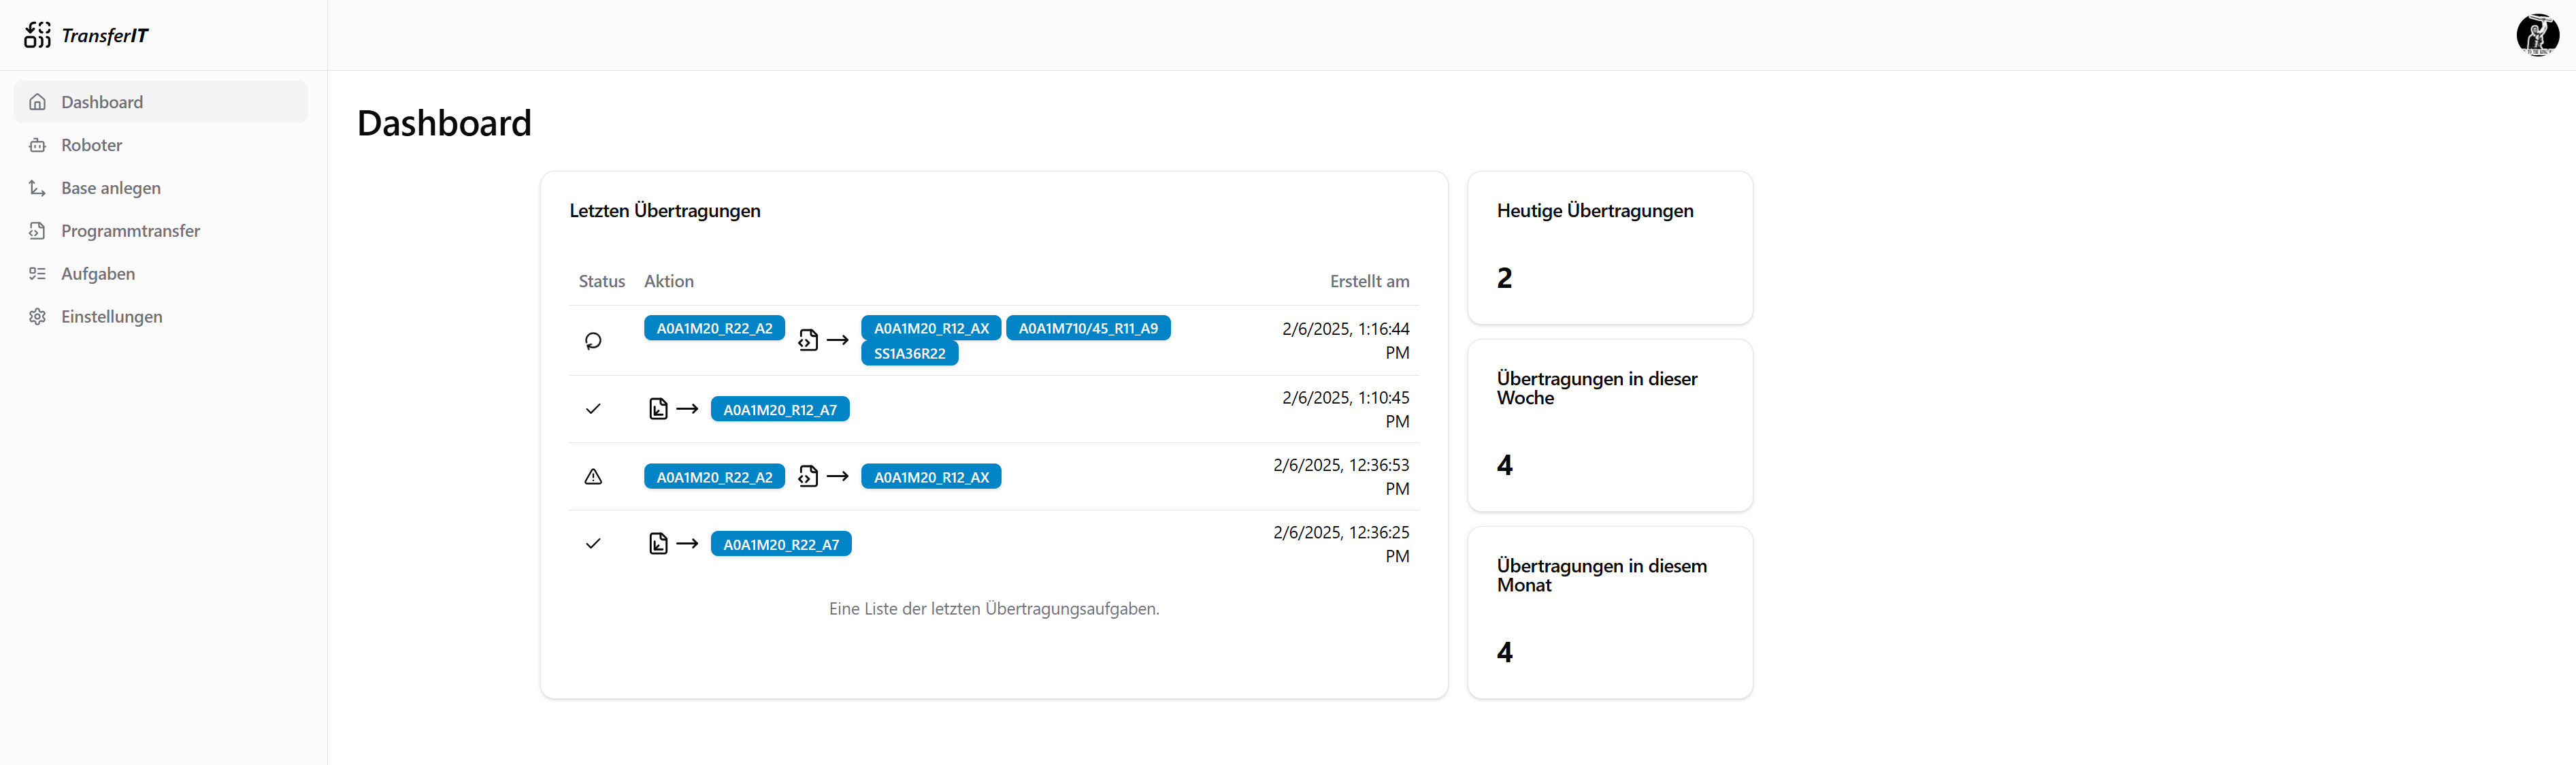The width and height of the screenshot is (2576, 765).
Task: Navigate to Aufgaben in the sidebar
Action: click(97, 274)
